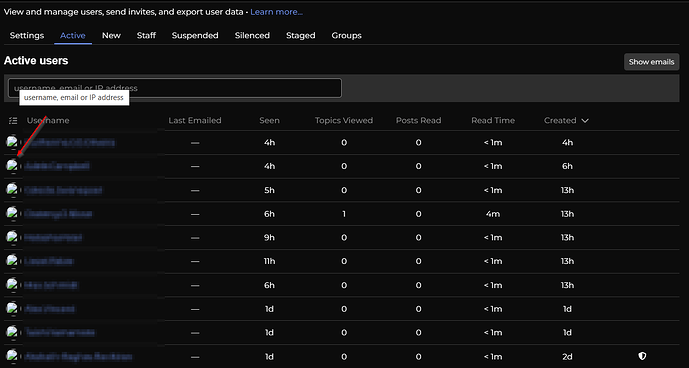Sort by Created using the chevron arrow
The height and width of the screenshot is (368, 689).
pos(585,120)
